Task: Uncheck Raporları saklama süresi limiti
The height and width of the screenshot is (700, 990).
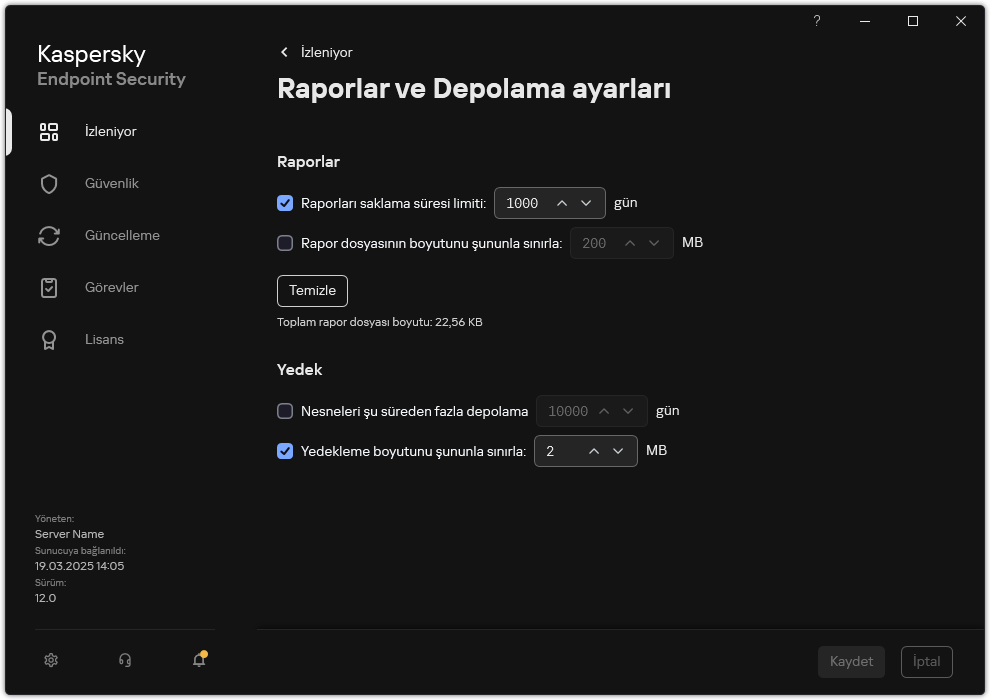Action: coord(285,203)
